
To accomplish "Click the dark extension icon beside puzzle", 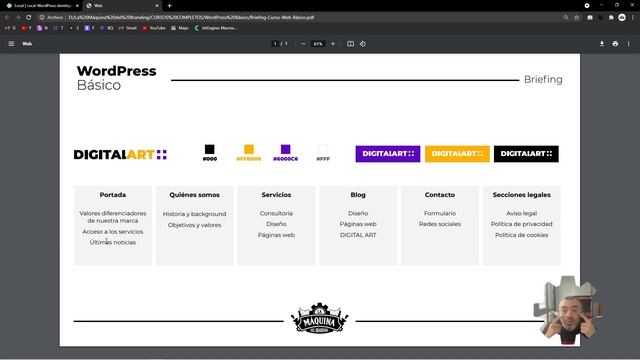I will click(x=600, y=18).
